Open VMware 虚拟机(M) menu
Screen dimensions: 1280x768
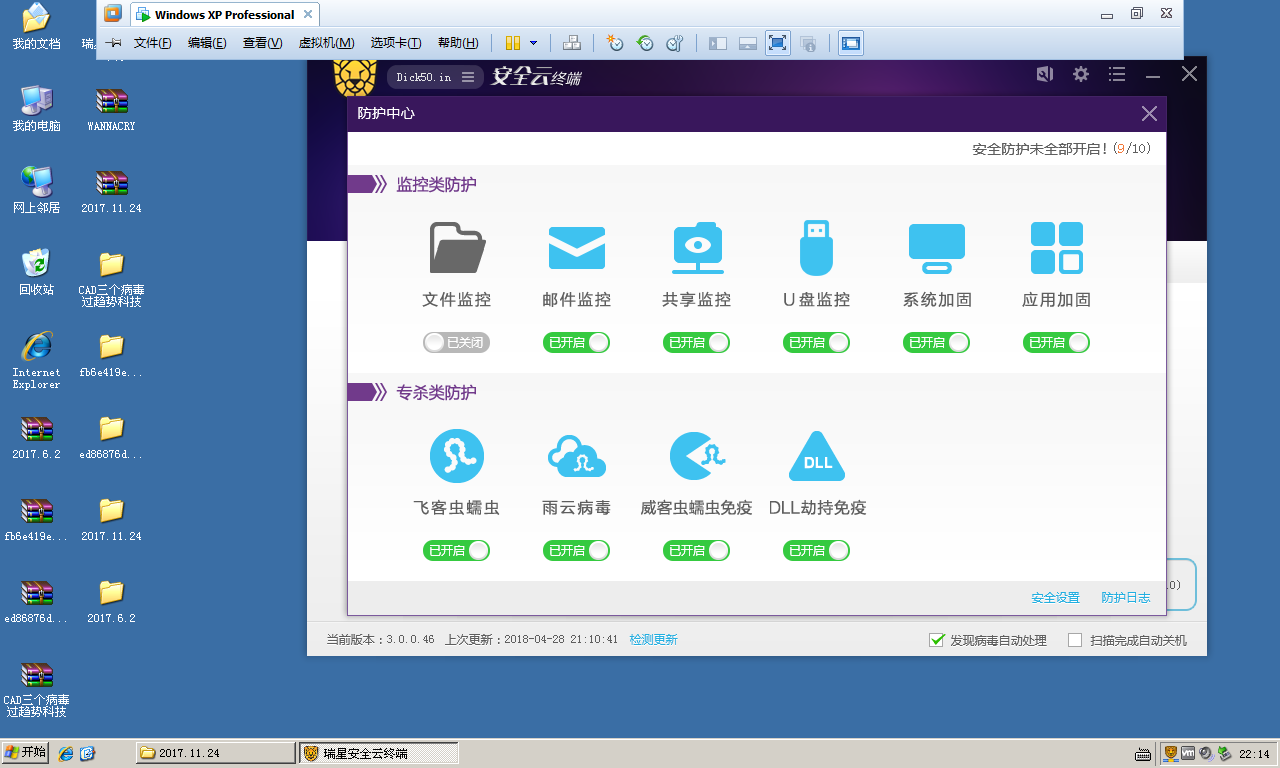pyautogui.click(x=327, y=43)
